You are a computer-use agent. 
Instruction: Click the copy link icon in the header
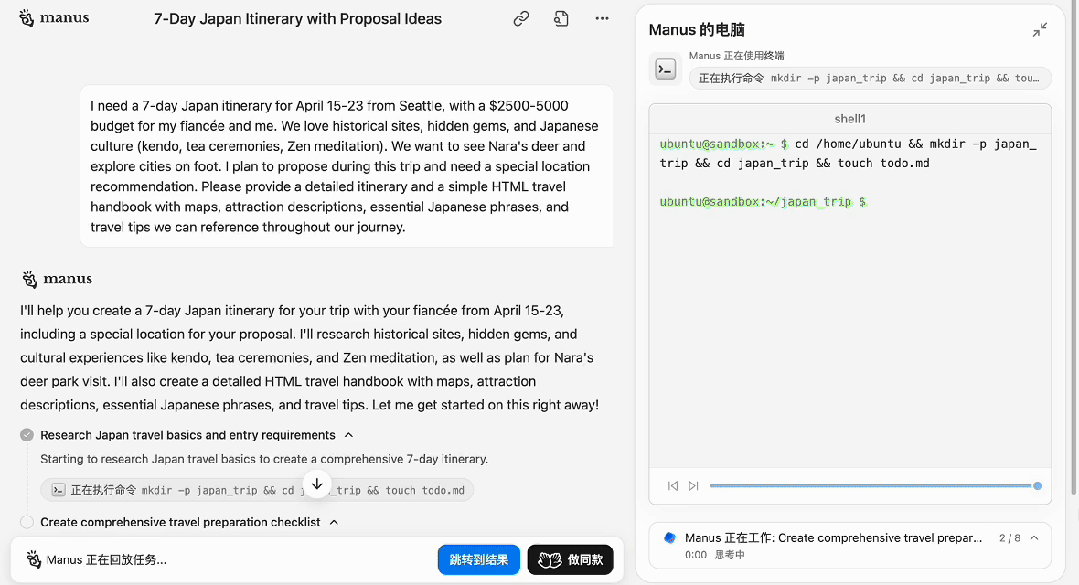coord(521,18)
